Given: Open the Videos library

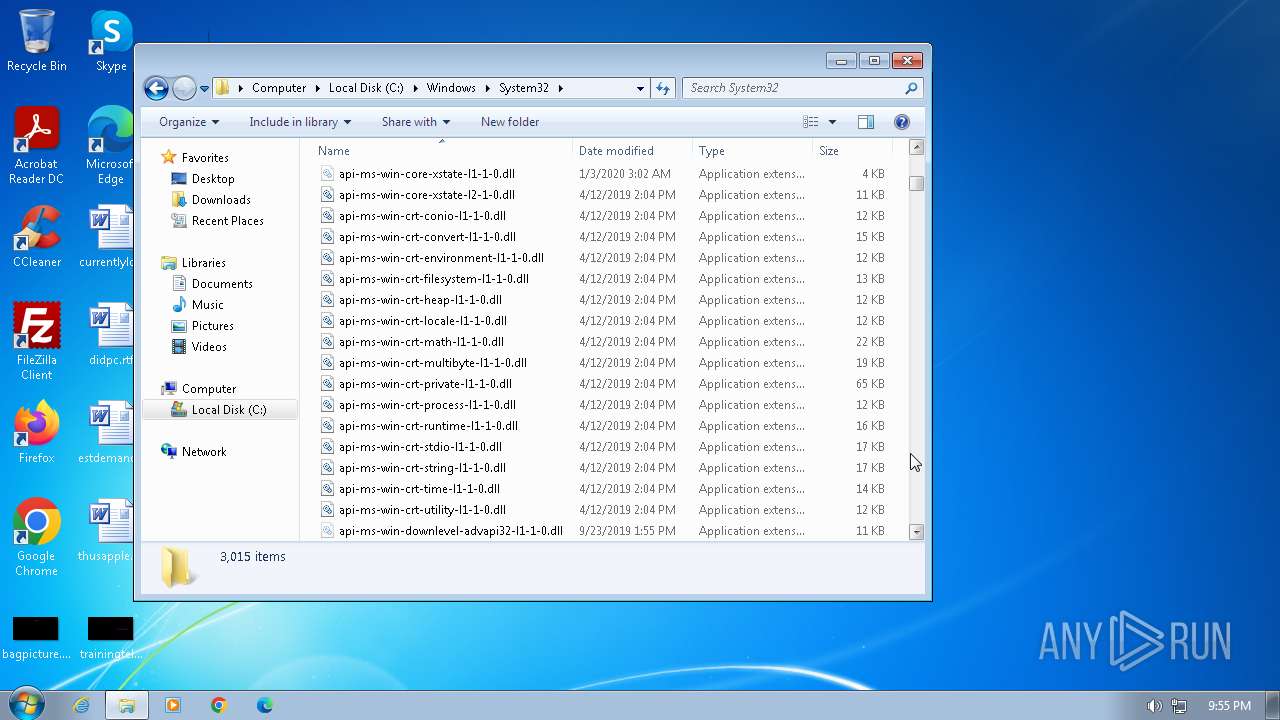Looking at the screenshot, I should pyautogui.click(x=209, y=347).
